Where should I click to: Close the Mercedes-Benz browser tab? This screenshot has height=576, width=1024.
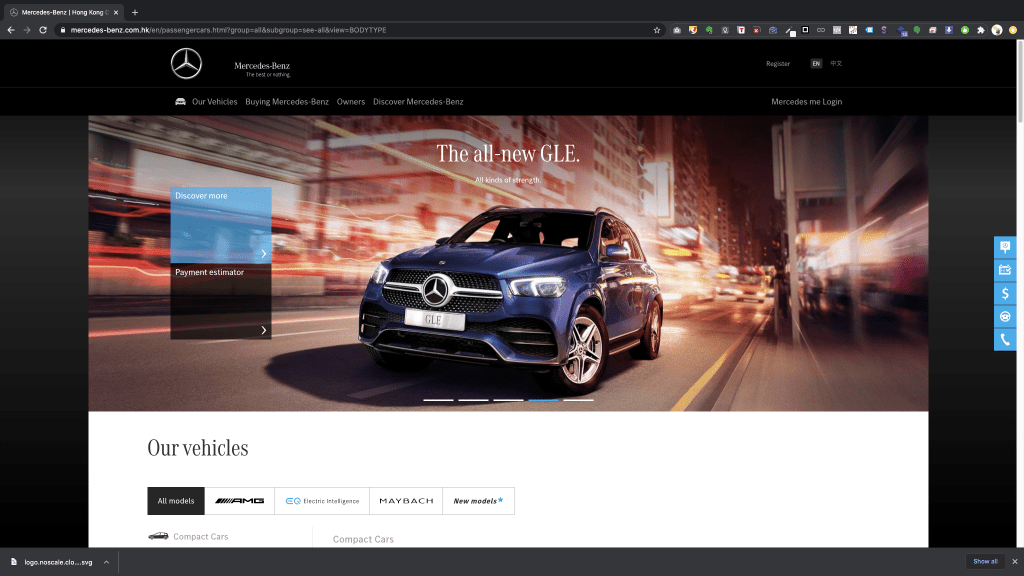tap(116, 12)
